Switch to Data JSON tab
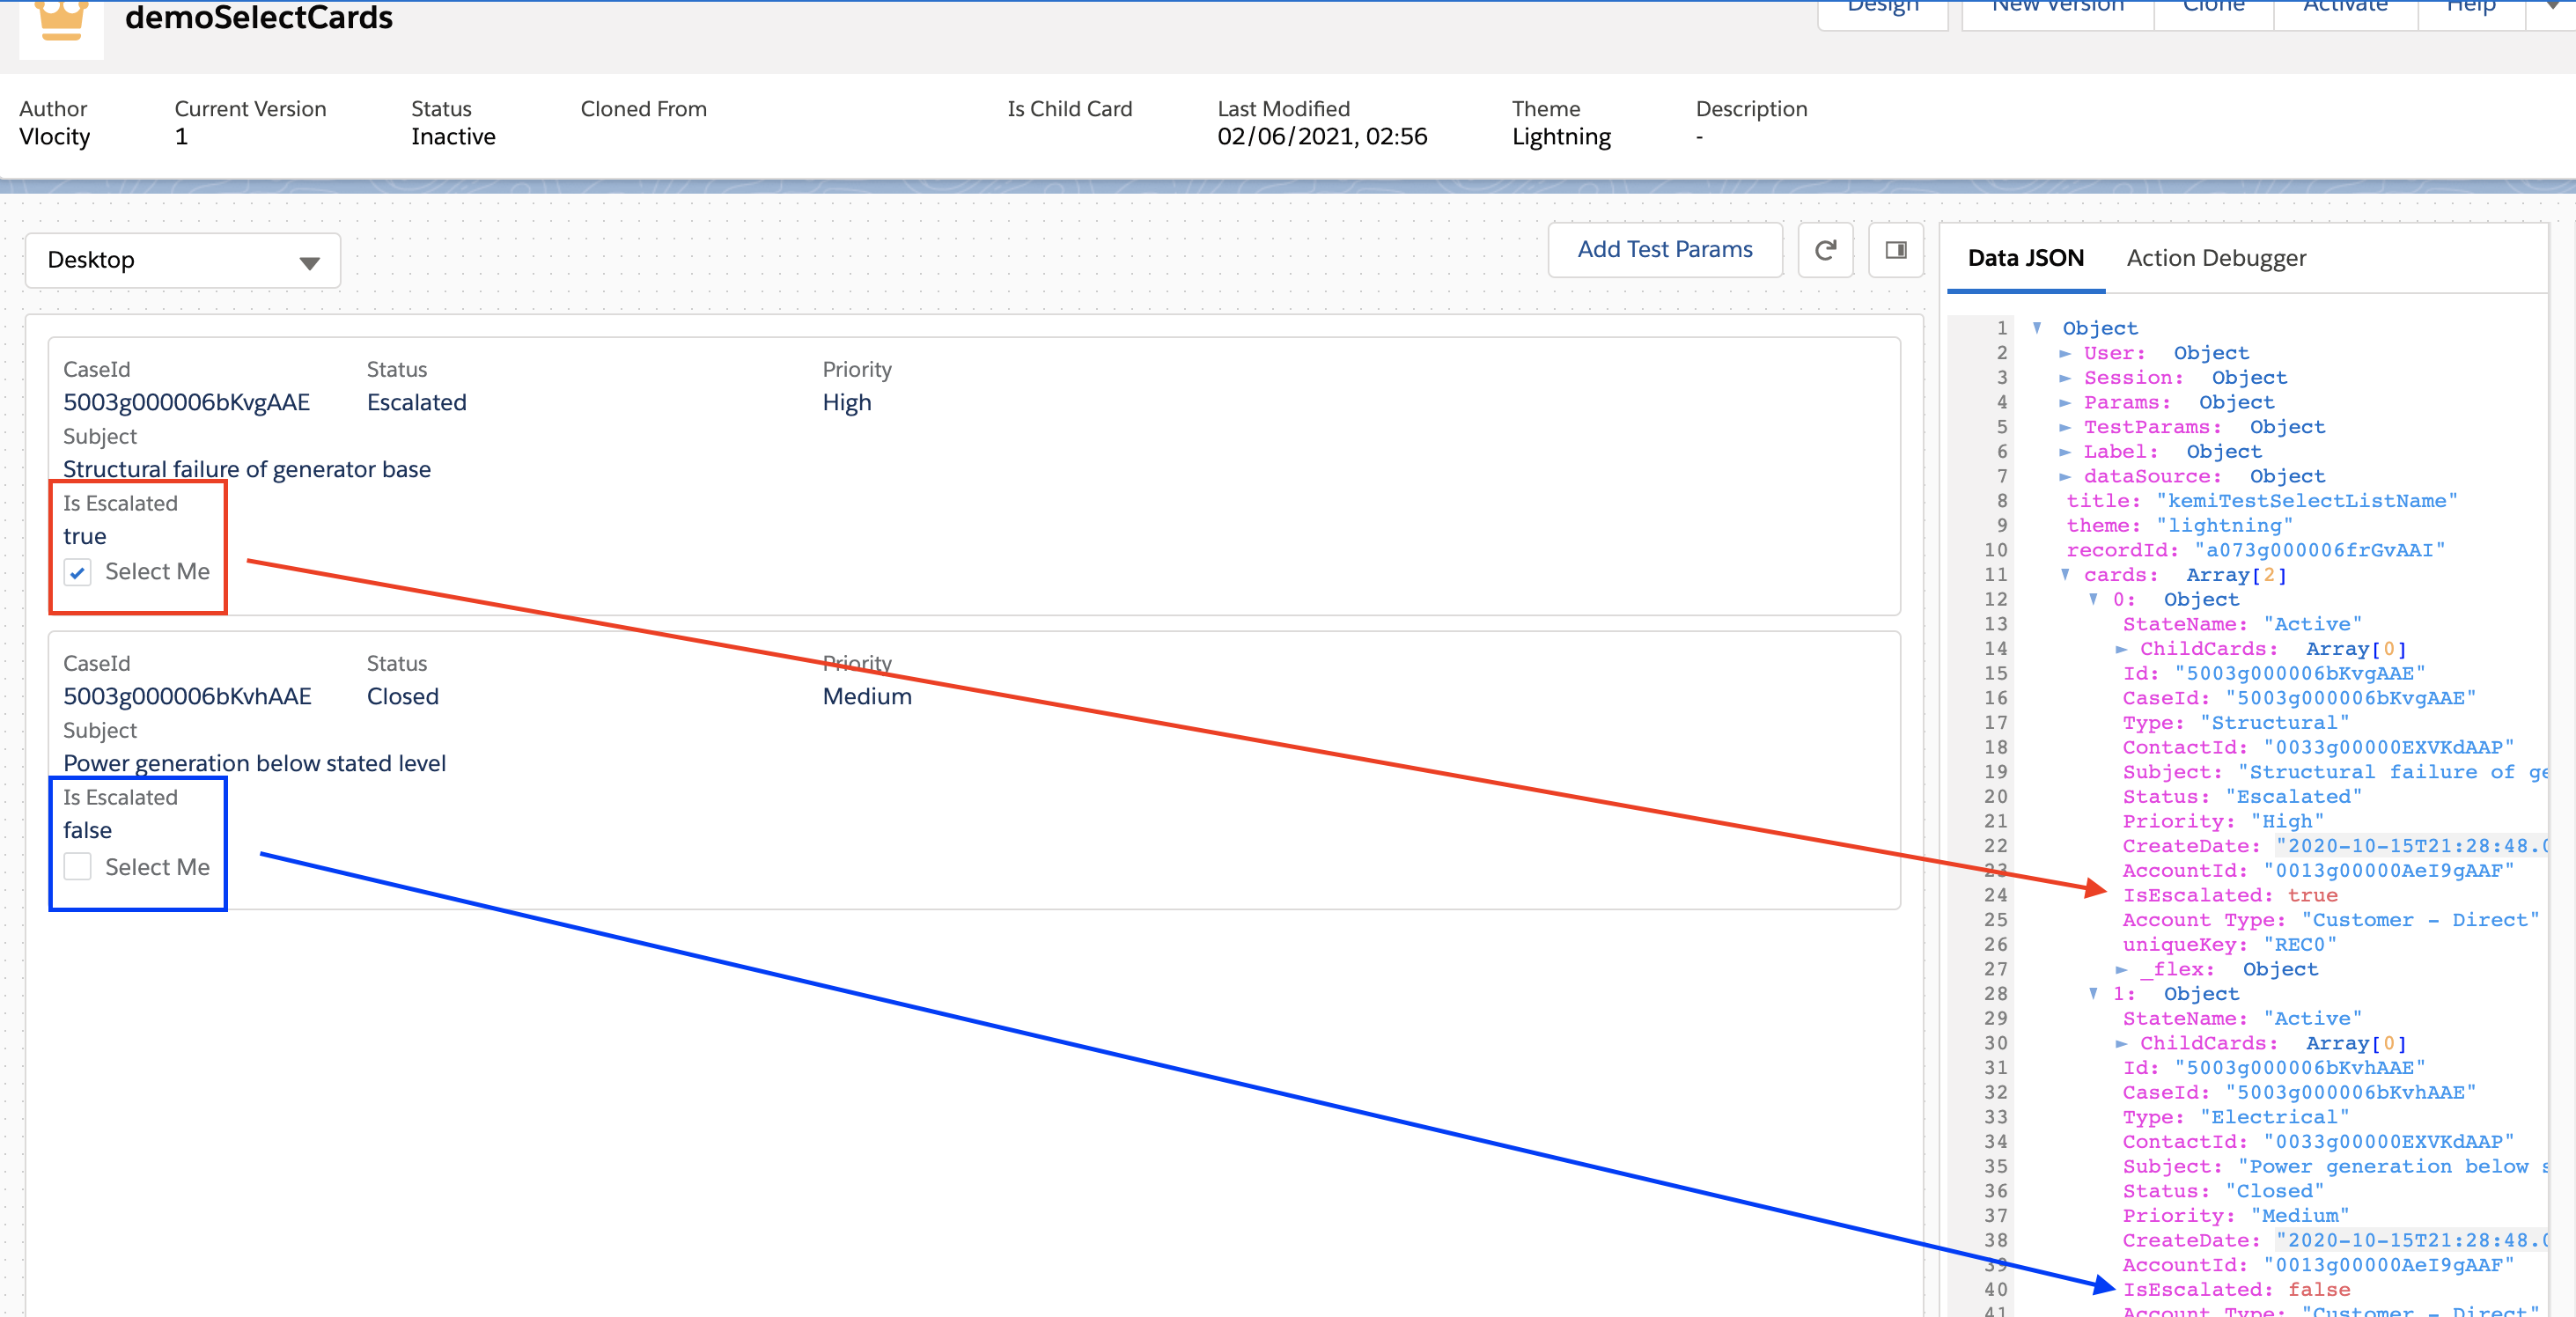The image size is (2576, 1317). [x=2025, y=258]
